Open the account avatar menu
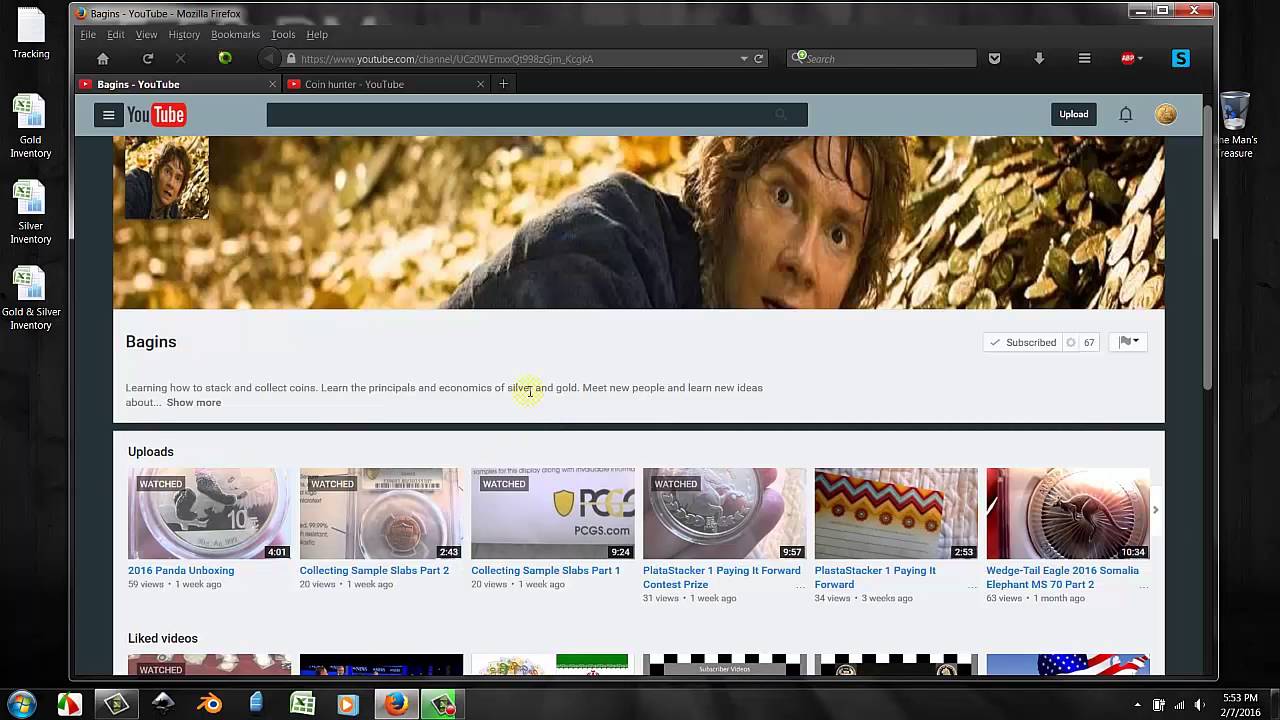The height and width of the screenshot is (720, 1280). [x=1166, y=114]
